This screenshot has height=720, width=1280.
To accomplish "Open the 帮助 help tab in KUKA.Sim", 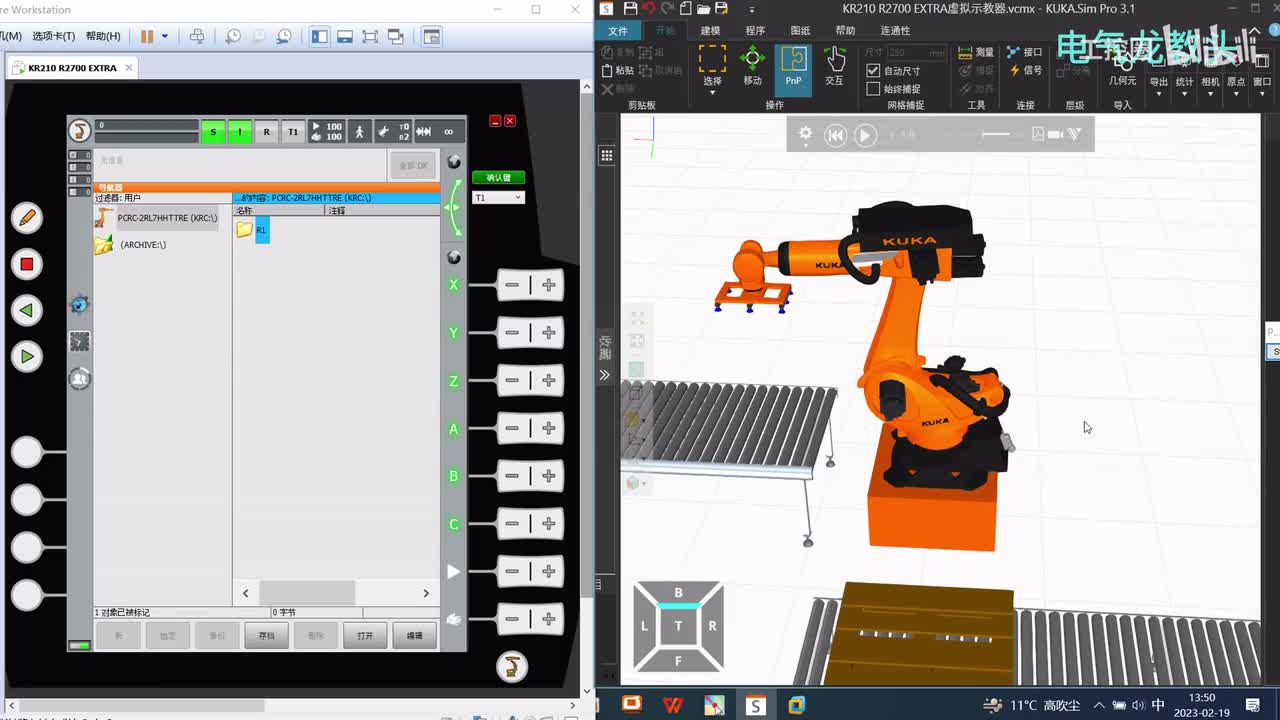I will point(845,31).
